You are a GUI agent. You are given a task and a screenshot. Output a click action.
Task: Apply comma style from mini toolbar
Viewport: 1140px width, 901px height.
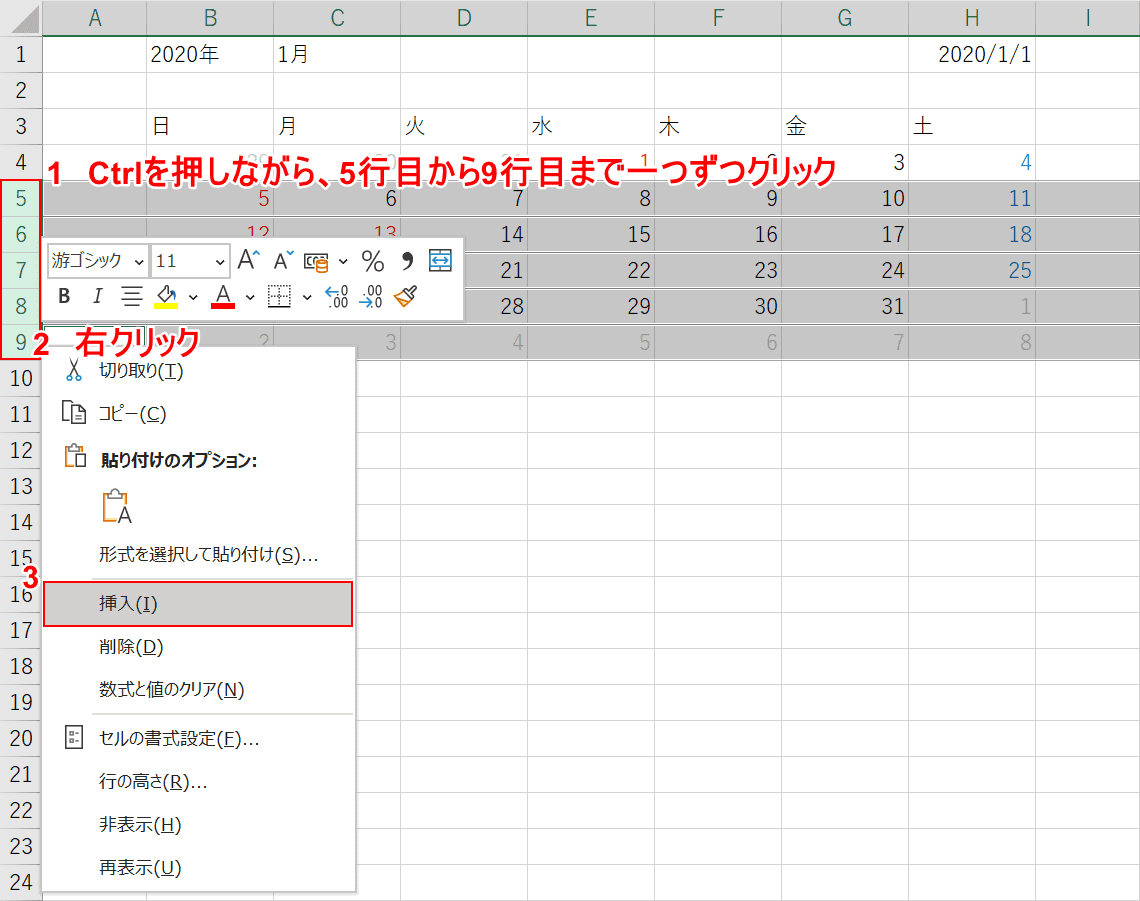(407, 260)
